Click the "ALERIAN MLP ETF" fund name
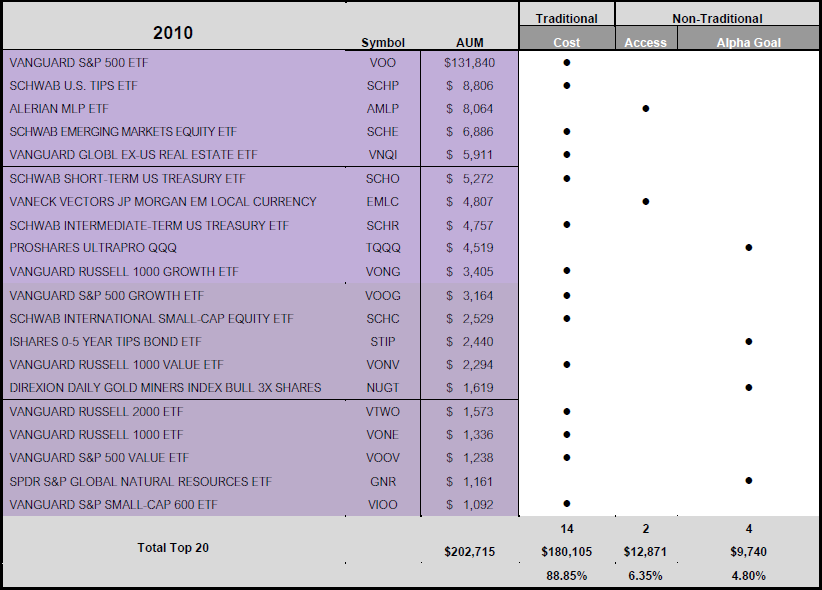Image resolution: width=822 pixels, height=590 pixels. (x=59, y=109)
